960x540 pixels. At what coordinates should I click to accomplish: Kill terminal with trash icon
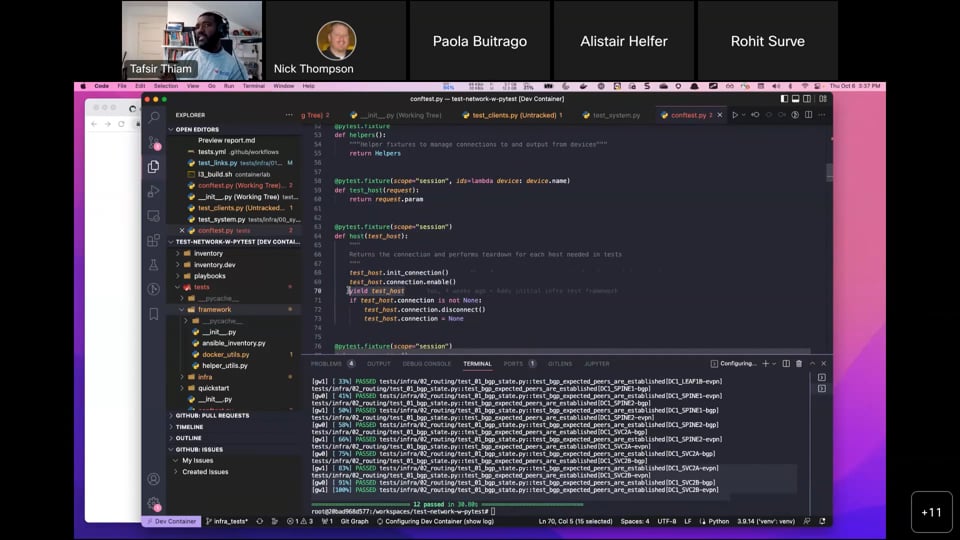(799, 364)
